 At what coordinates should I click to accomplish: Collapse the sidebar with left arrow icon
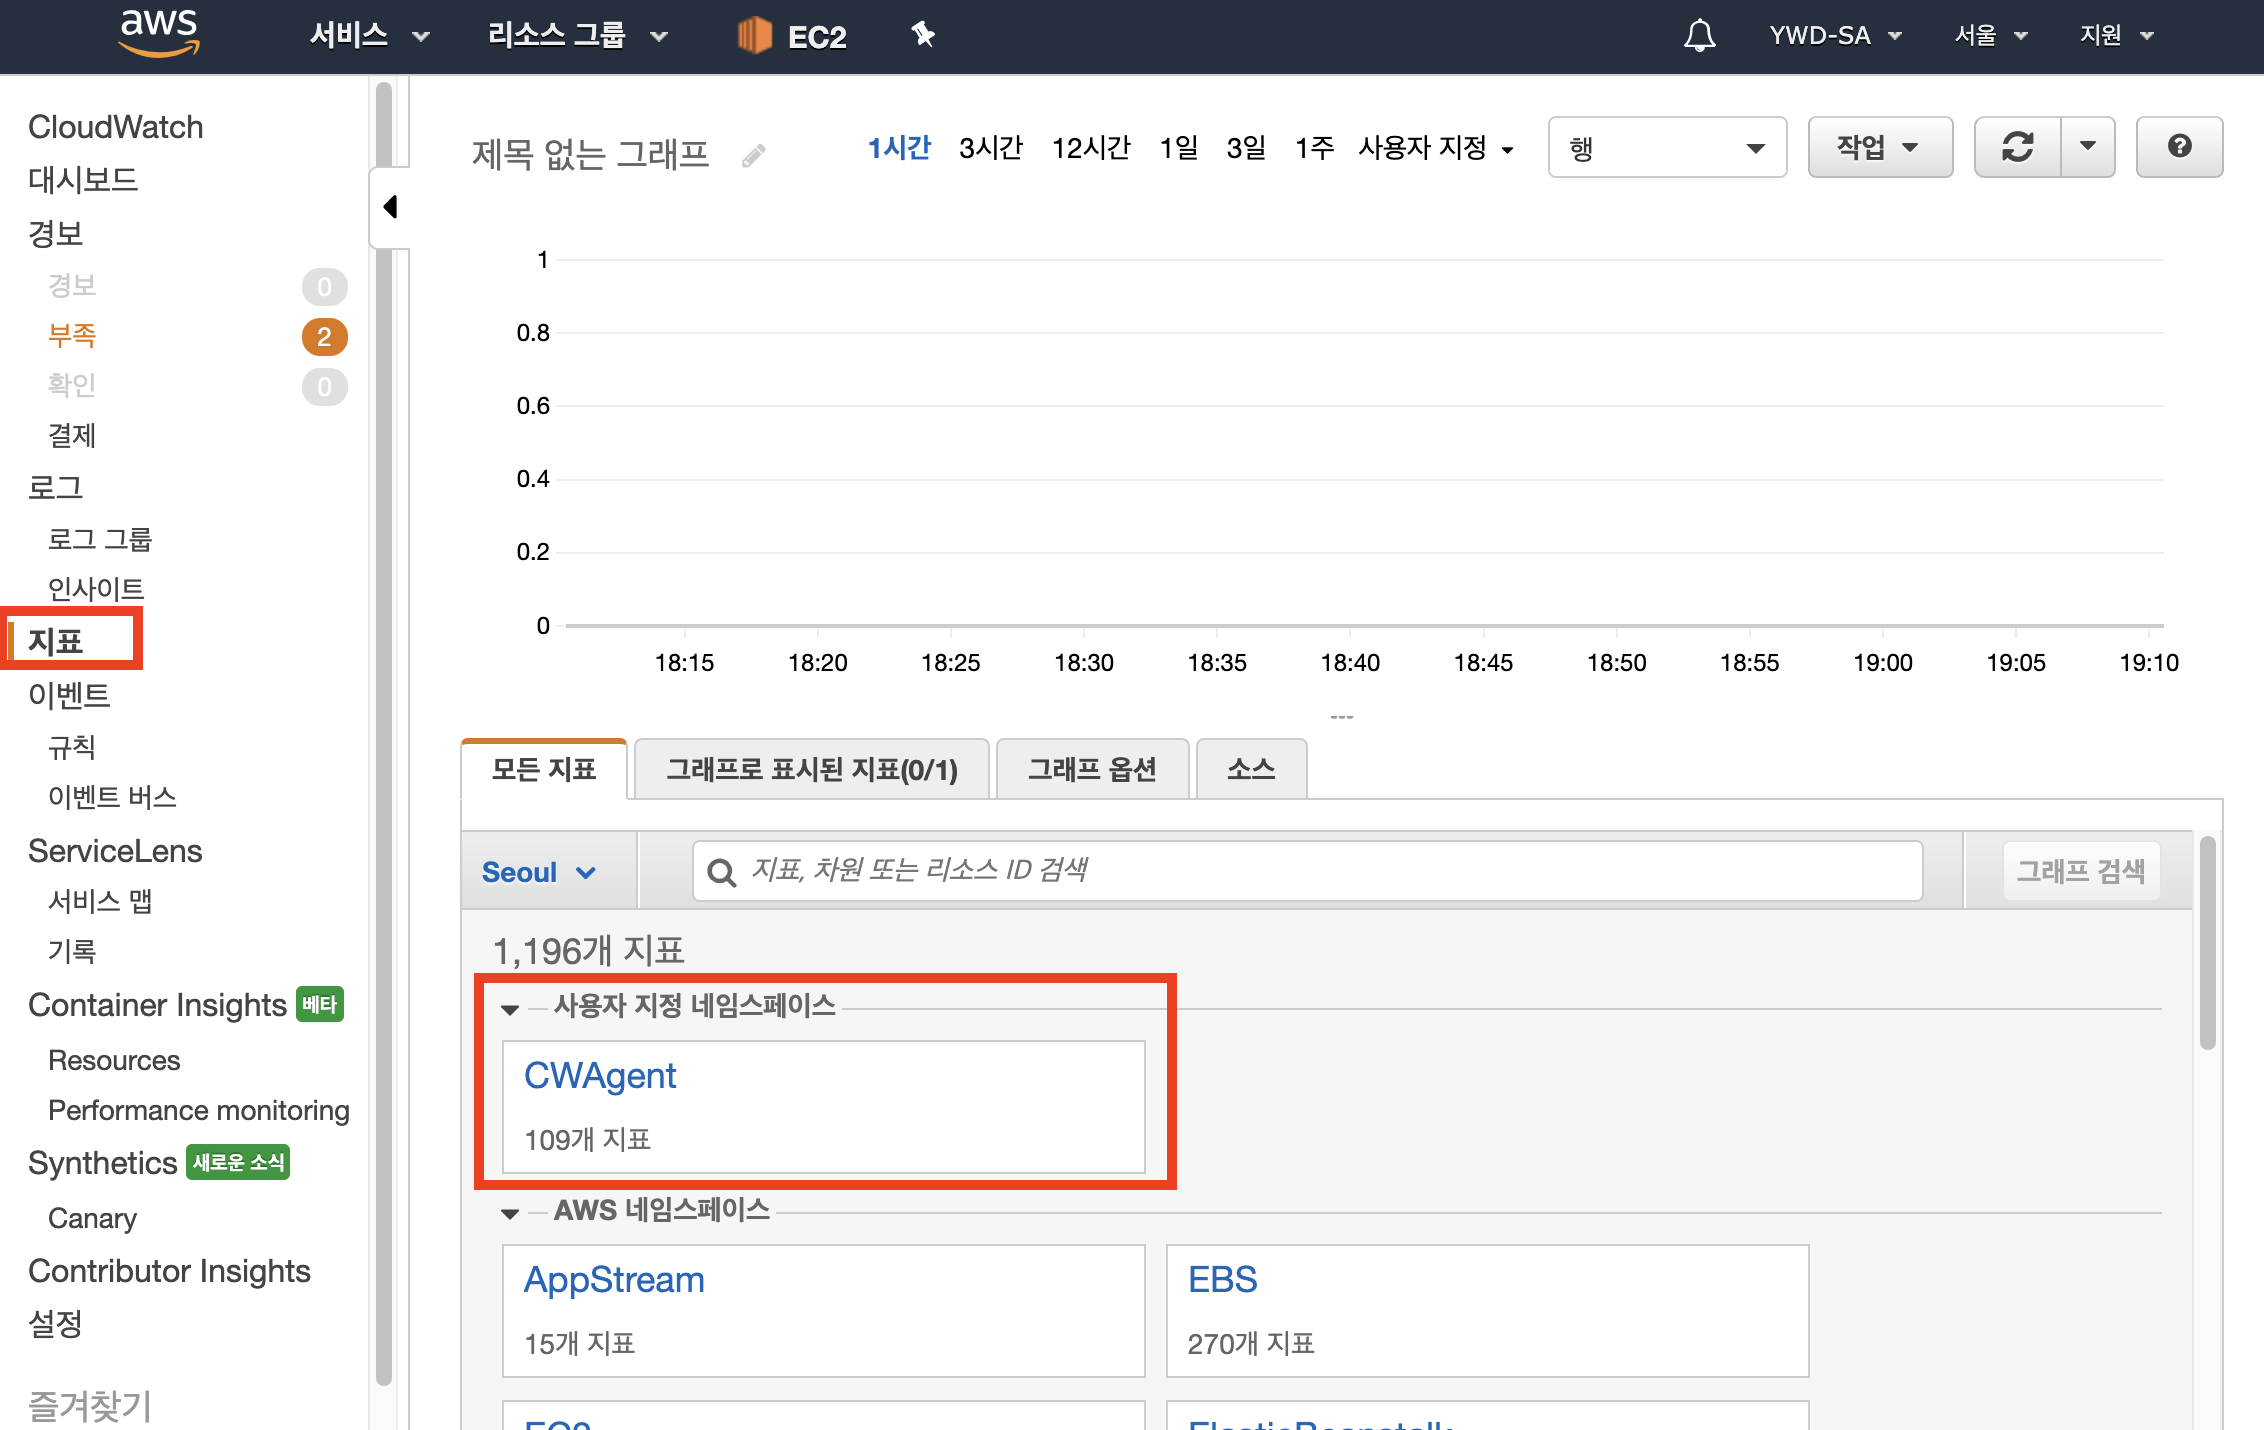390,207
